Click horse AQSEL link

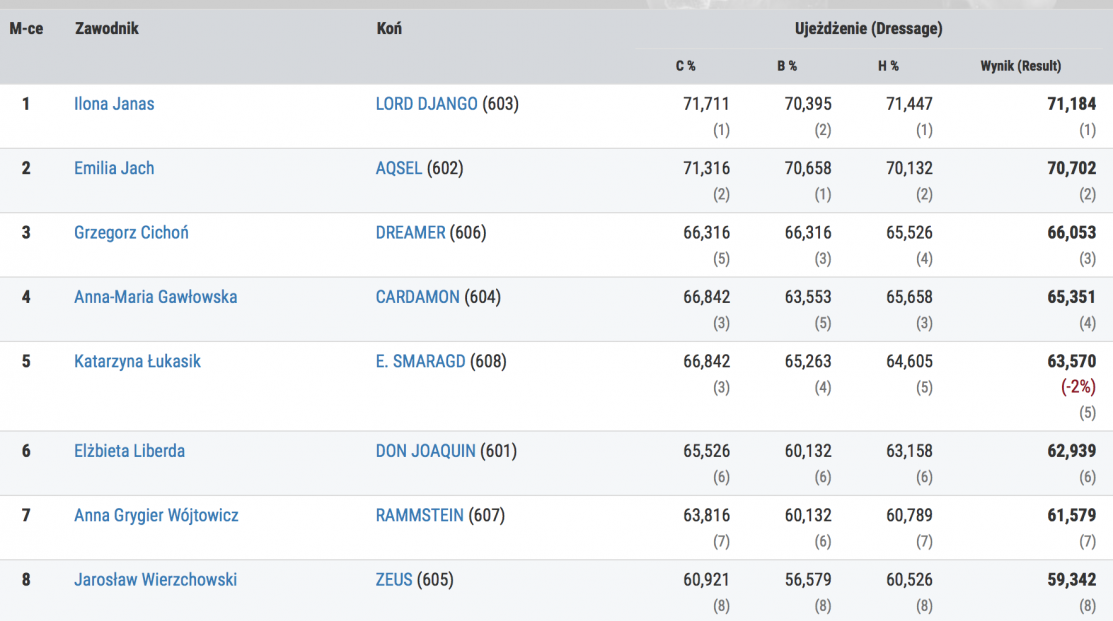(399, 168)
